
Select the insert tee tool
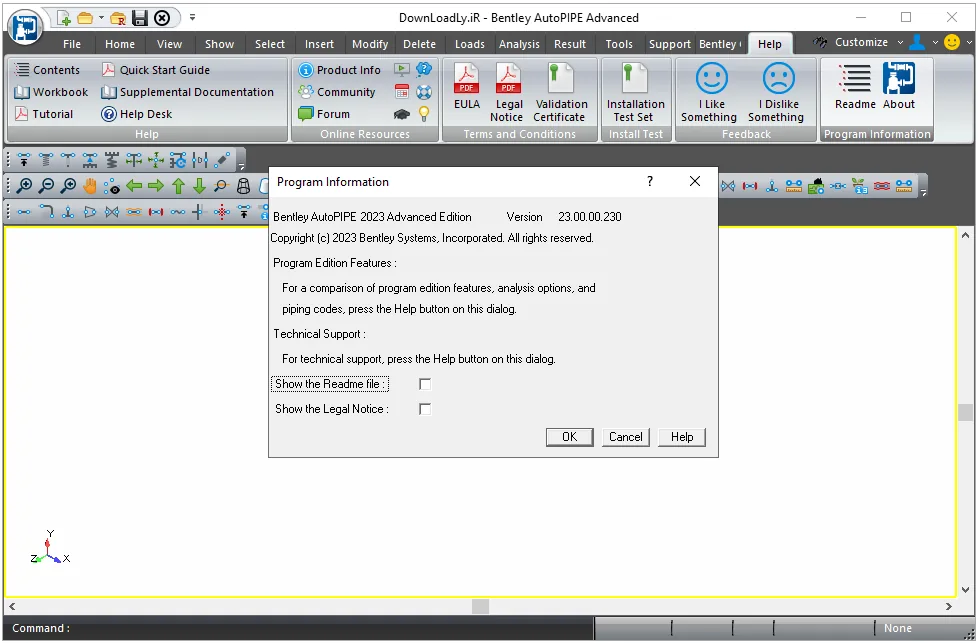click(x=68, y=212)
